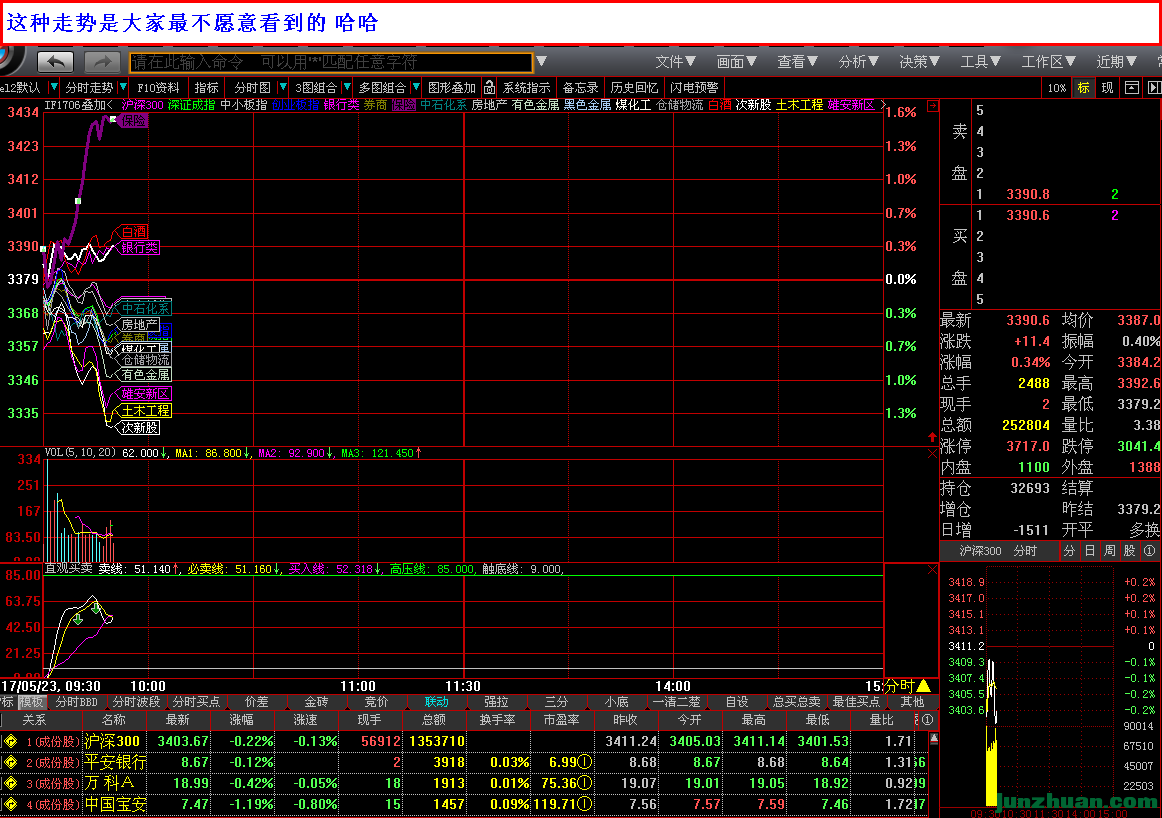This screenshot has height=818, width=1162.
Task: Click the diamond icon in the 平安银行 row
Action: 11,762
